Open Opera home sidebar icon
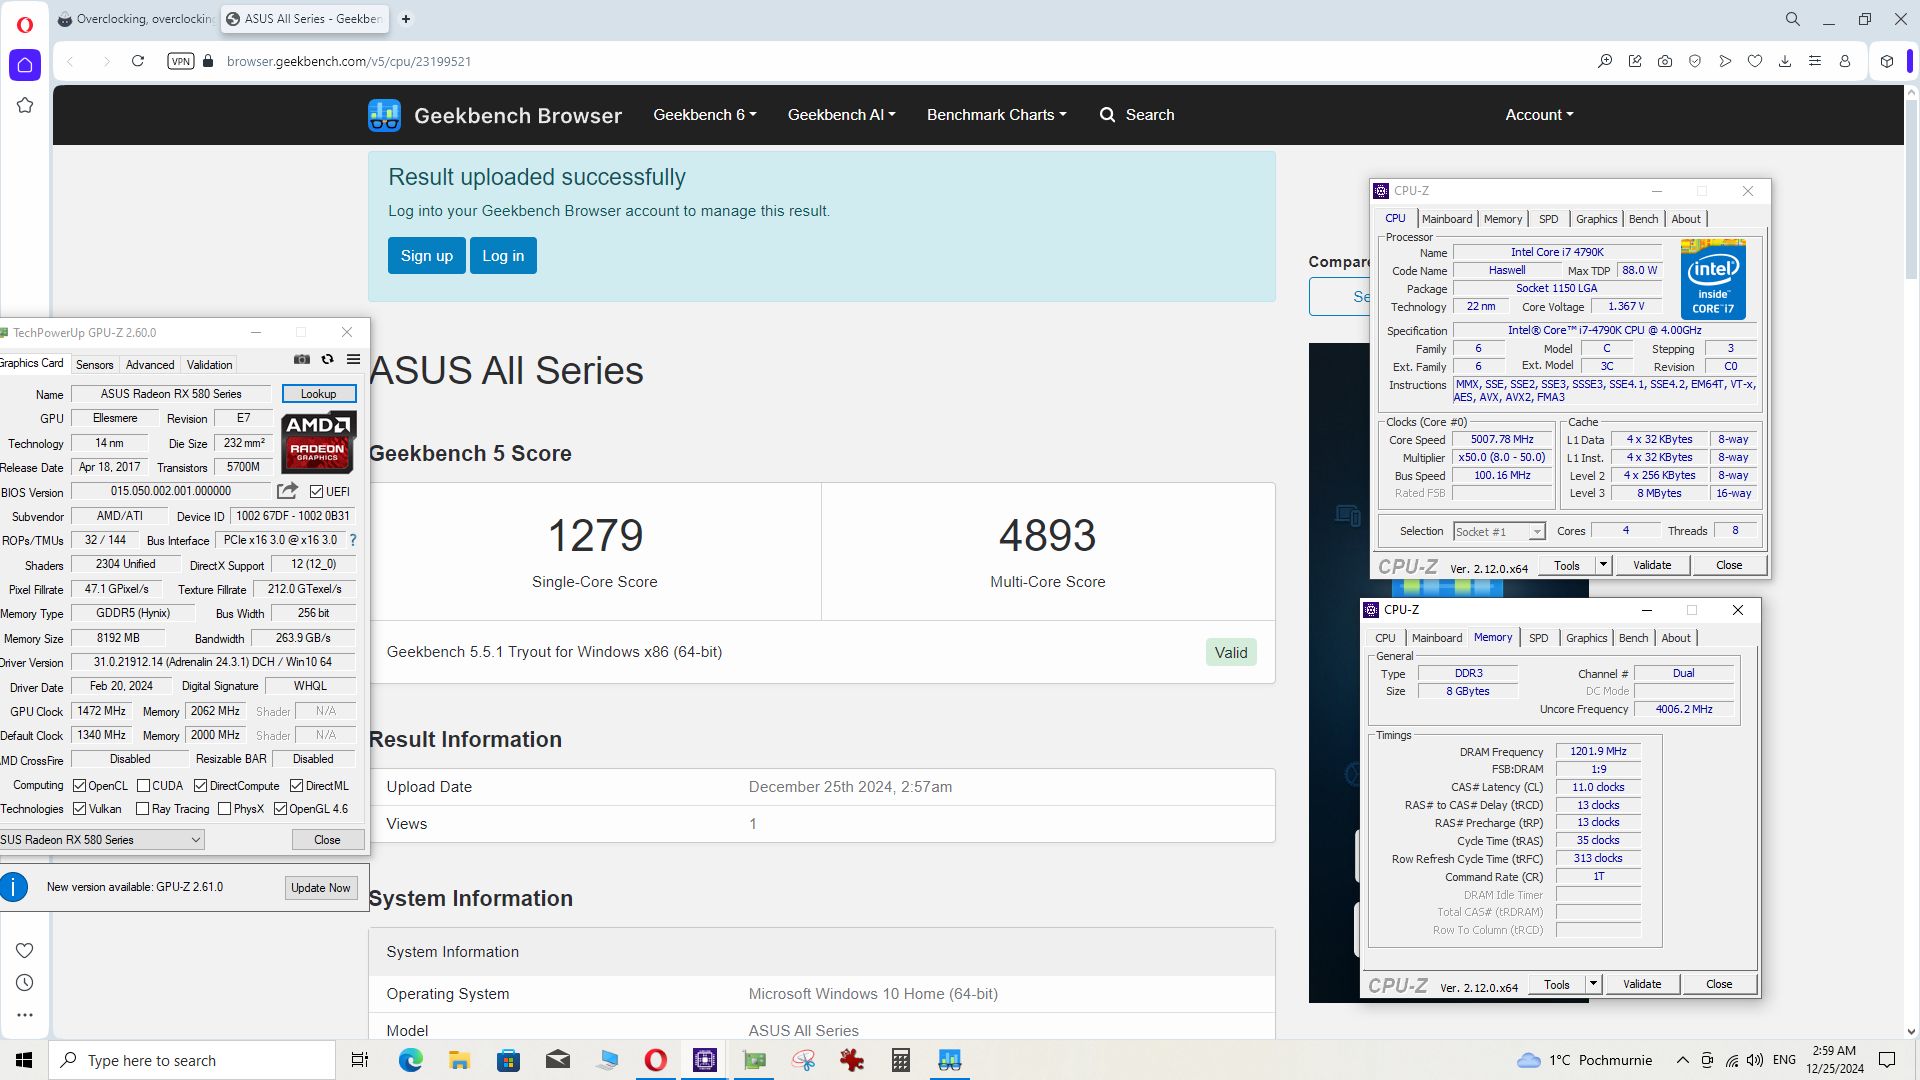This screenshot has height=1080, width=1920. (25, 65)
